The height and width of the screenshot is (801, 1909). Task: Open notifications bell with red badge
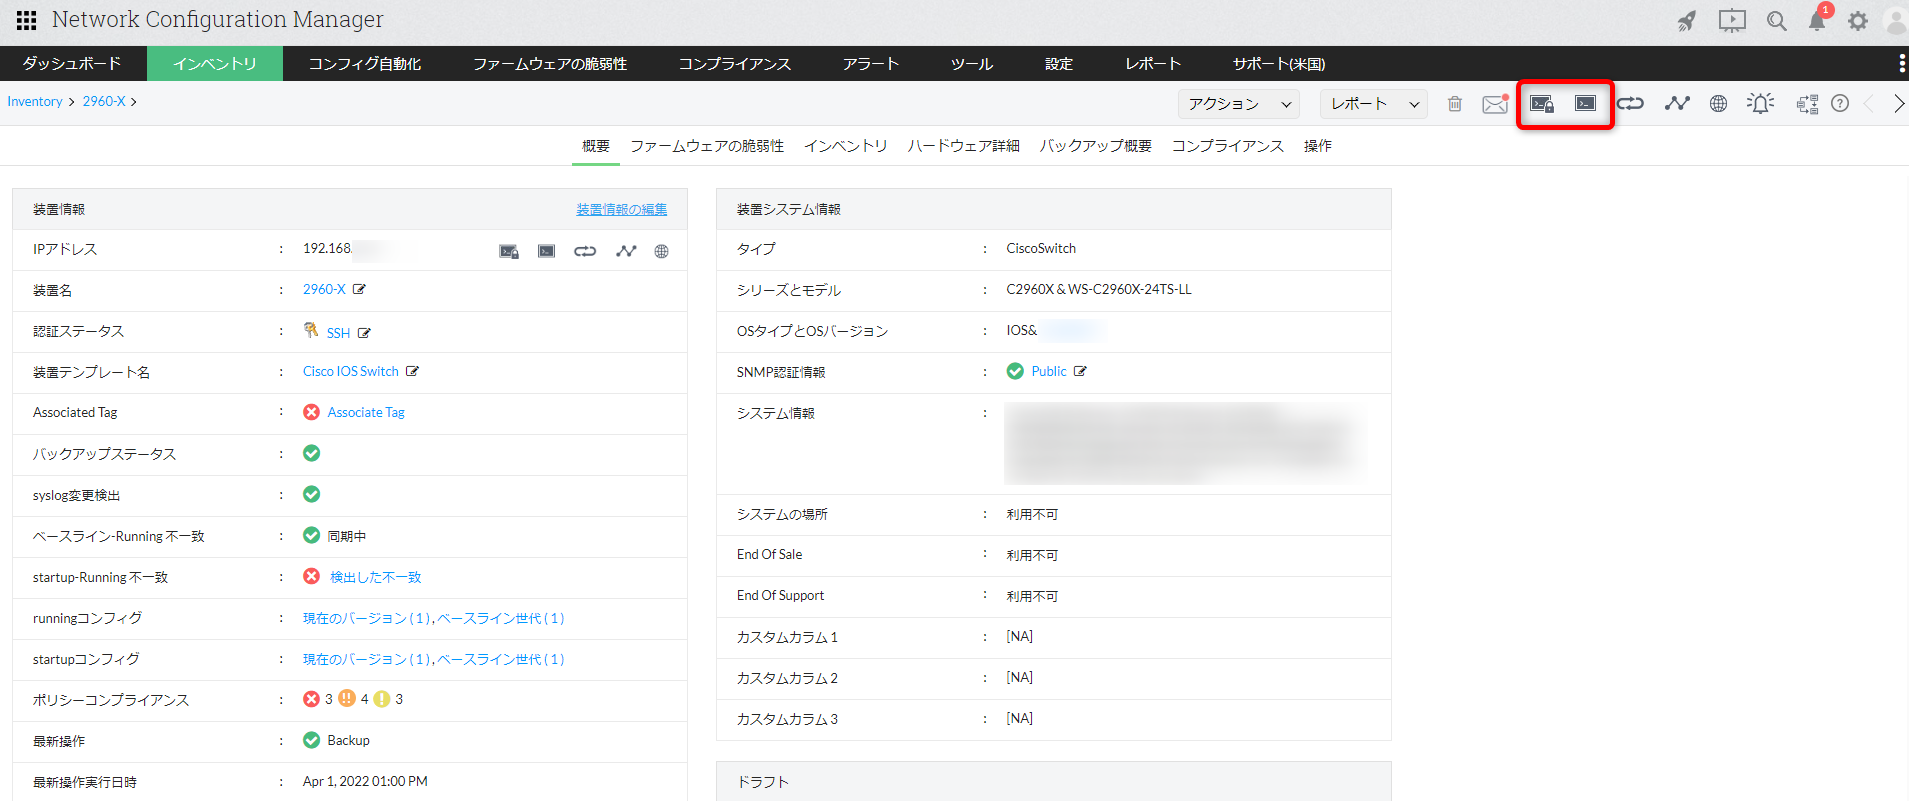[1817, 21]
